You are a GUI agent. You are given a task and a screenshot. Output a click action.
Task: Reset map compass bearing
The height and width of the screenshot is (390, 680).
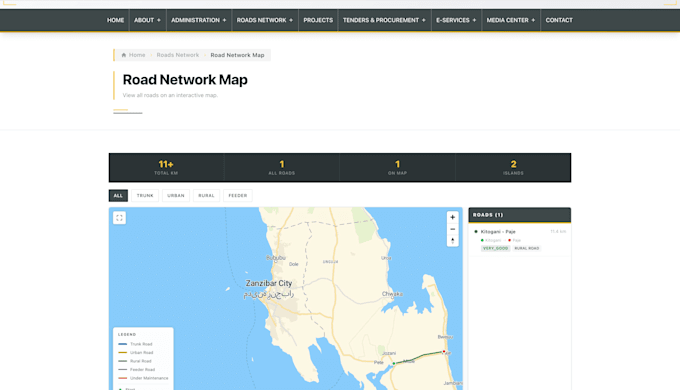pyautogui.click(x=452, y=241)
